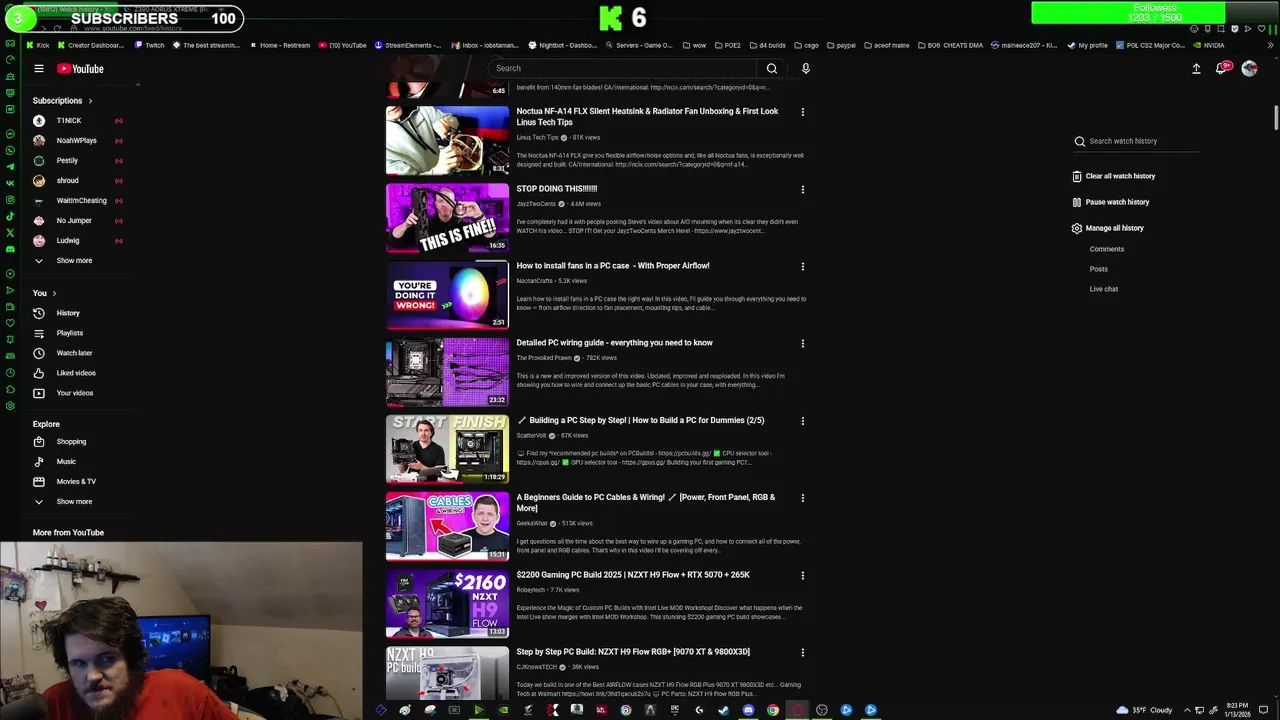The image size is (1280, 720).
Task: Open the Live chat history category
Action: [x=1104, y=289]
